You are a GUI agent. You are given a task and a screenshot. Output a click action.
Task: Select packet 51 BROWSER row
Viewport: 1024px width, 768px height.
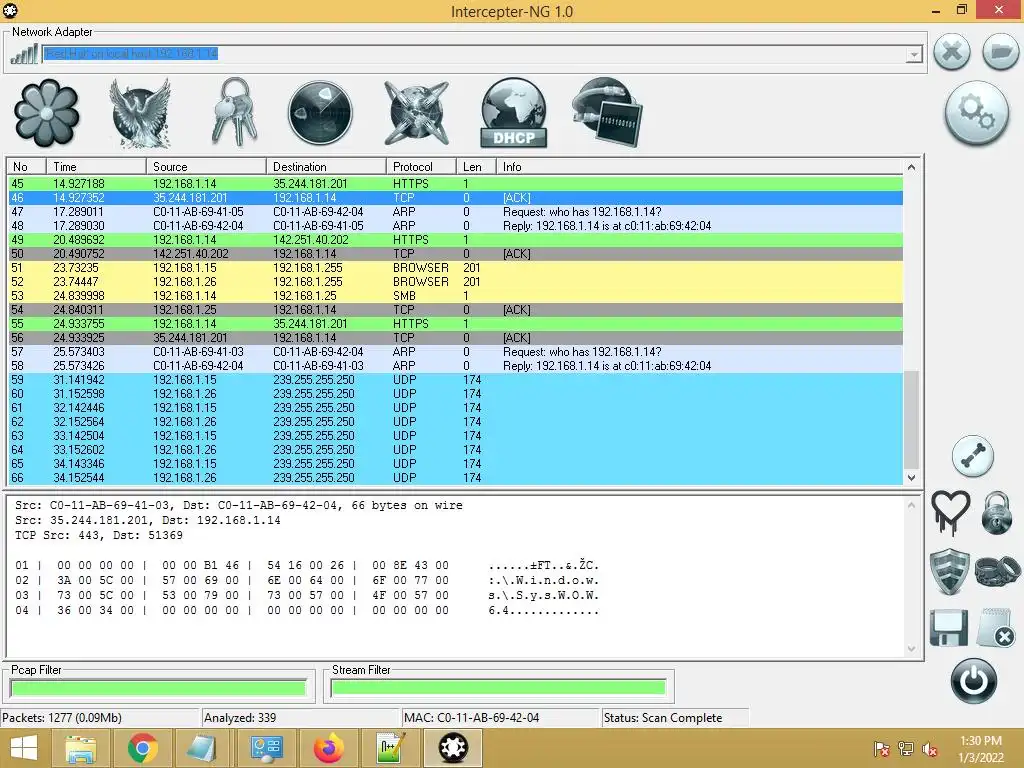[x=455, y=268]
